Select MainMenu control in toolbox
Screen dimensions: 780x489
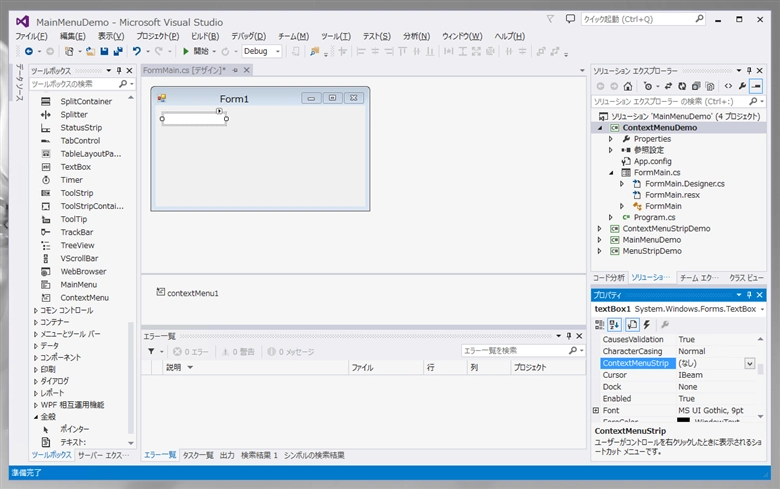tap(79, 285)
